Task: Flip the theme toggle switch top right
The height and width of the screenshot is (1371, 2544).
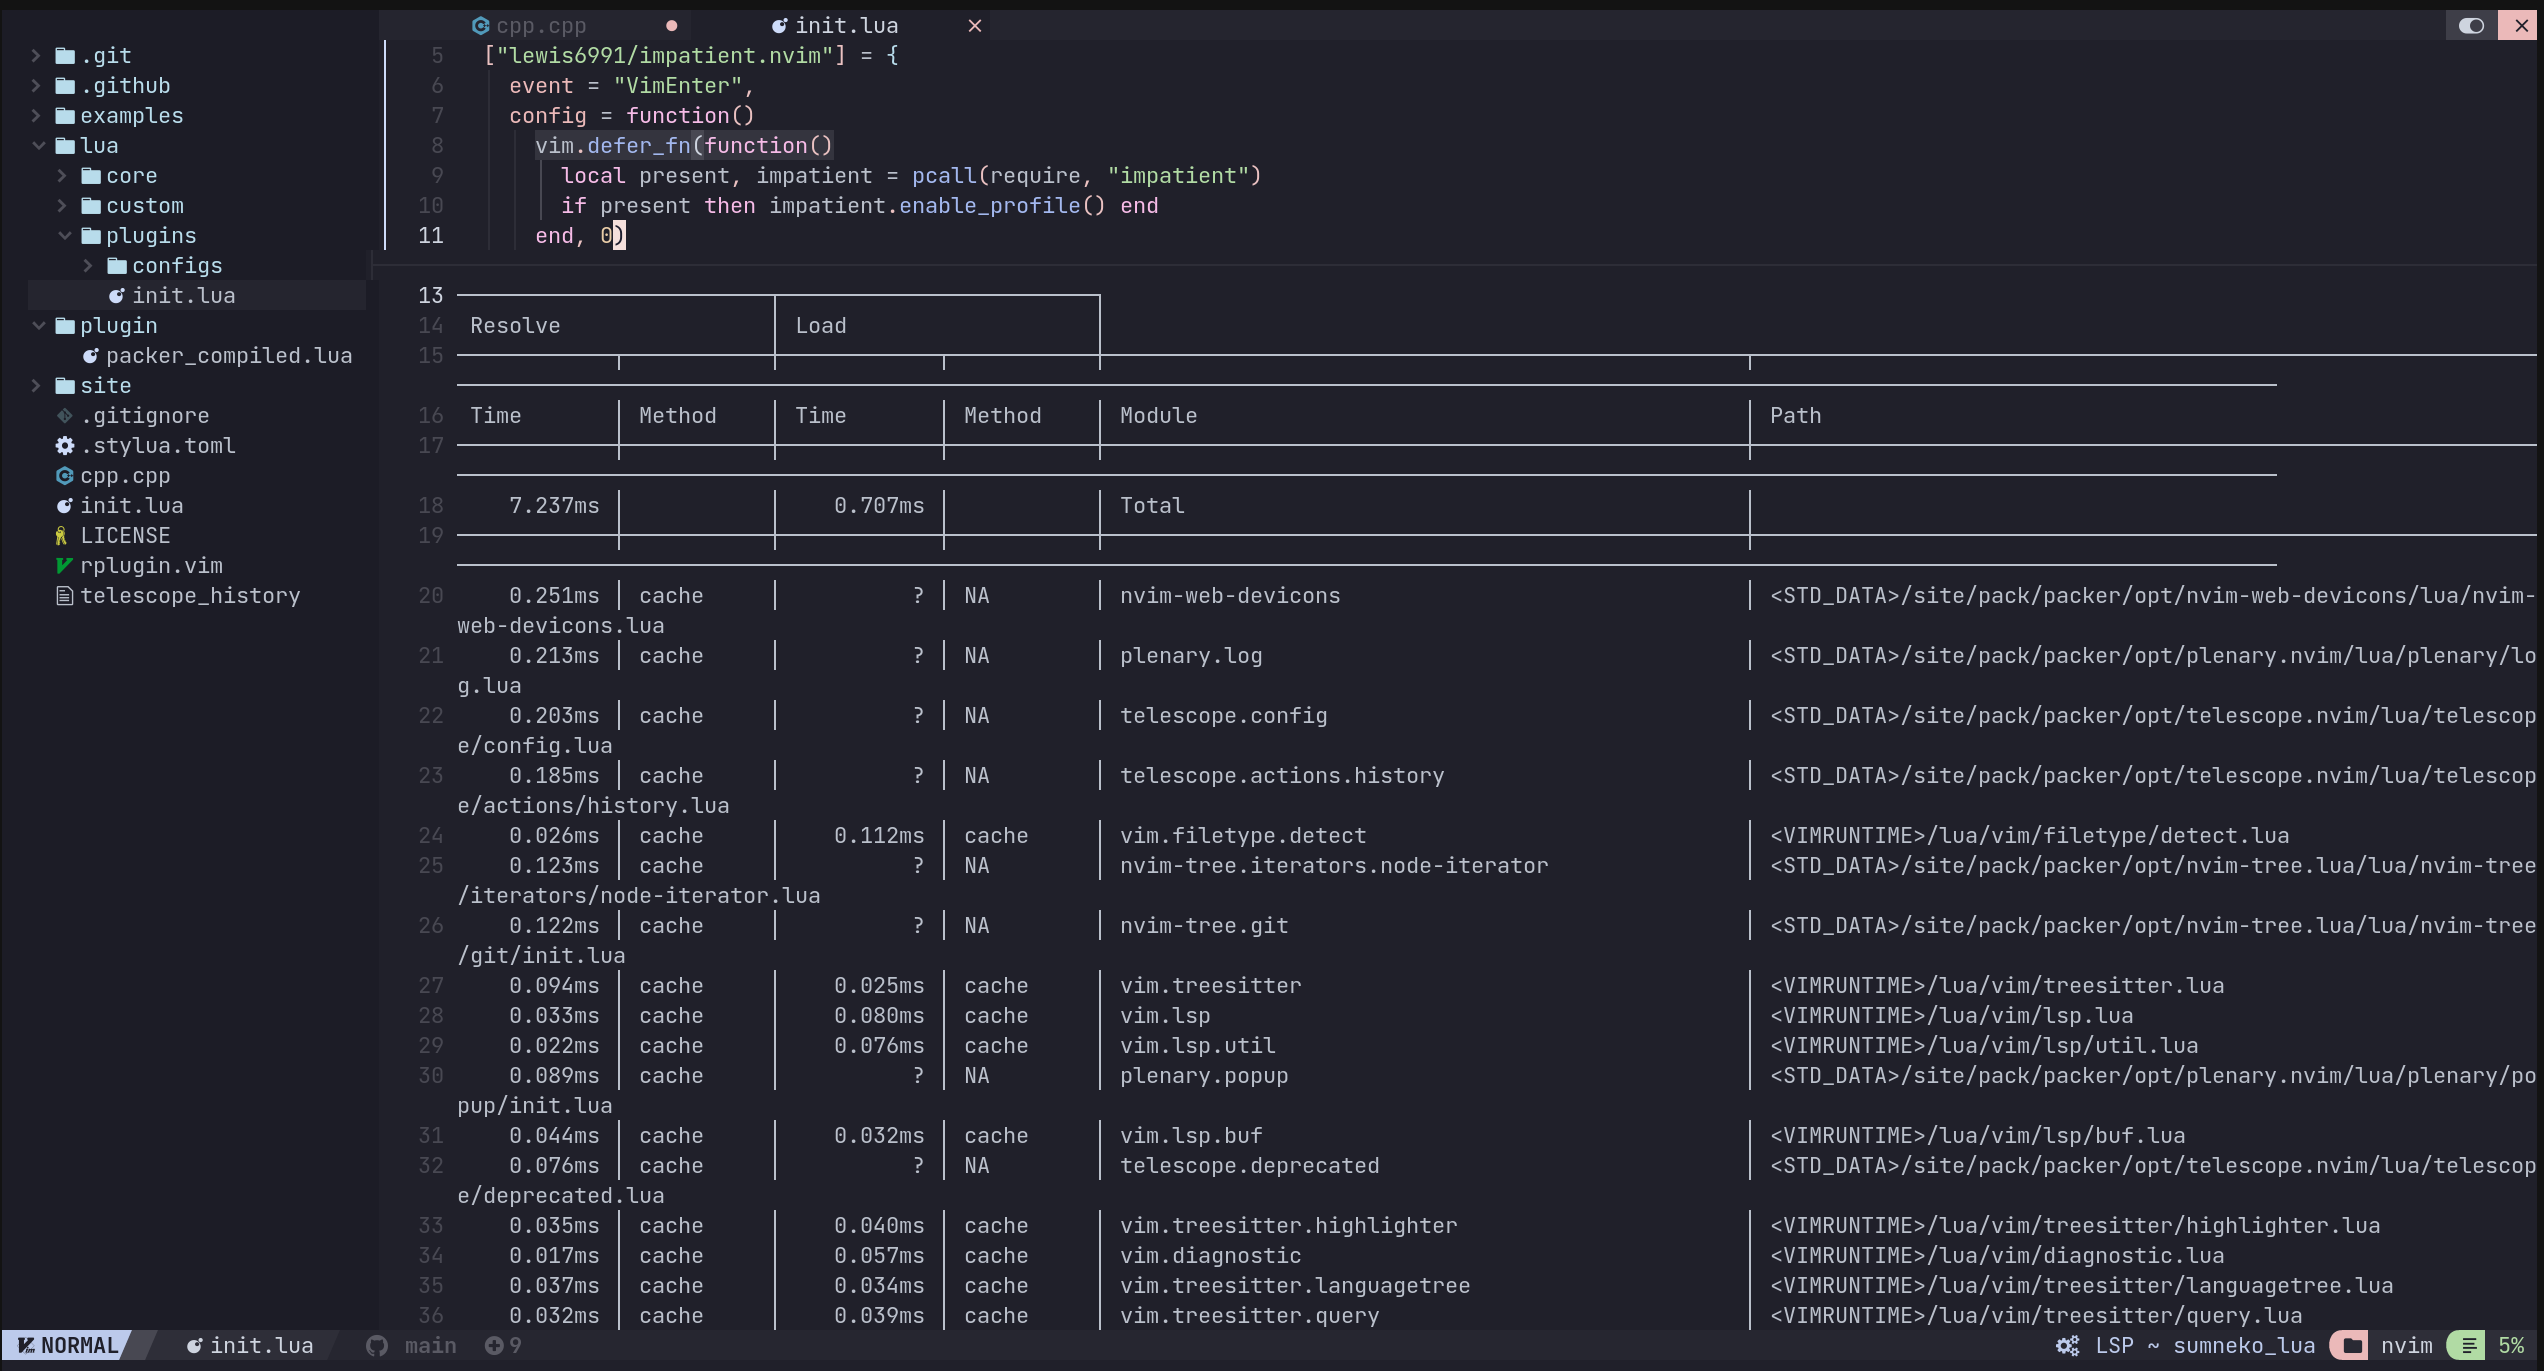Action: click(x=2470, y=25)
